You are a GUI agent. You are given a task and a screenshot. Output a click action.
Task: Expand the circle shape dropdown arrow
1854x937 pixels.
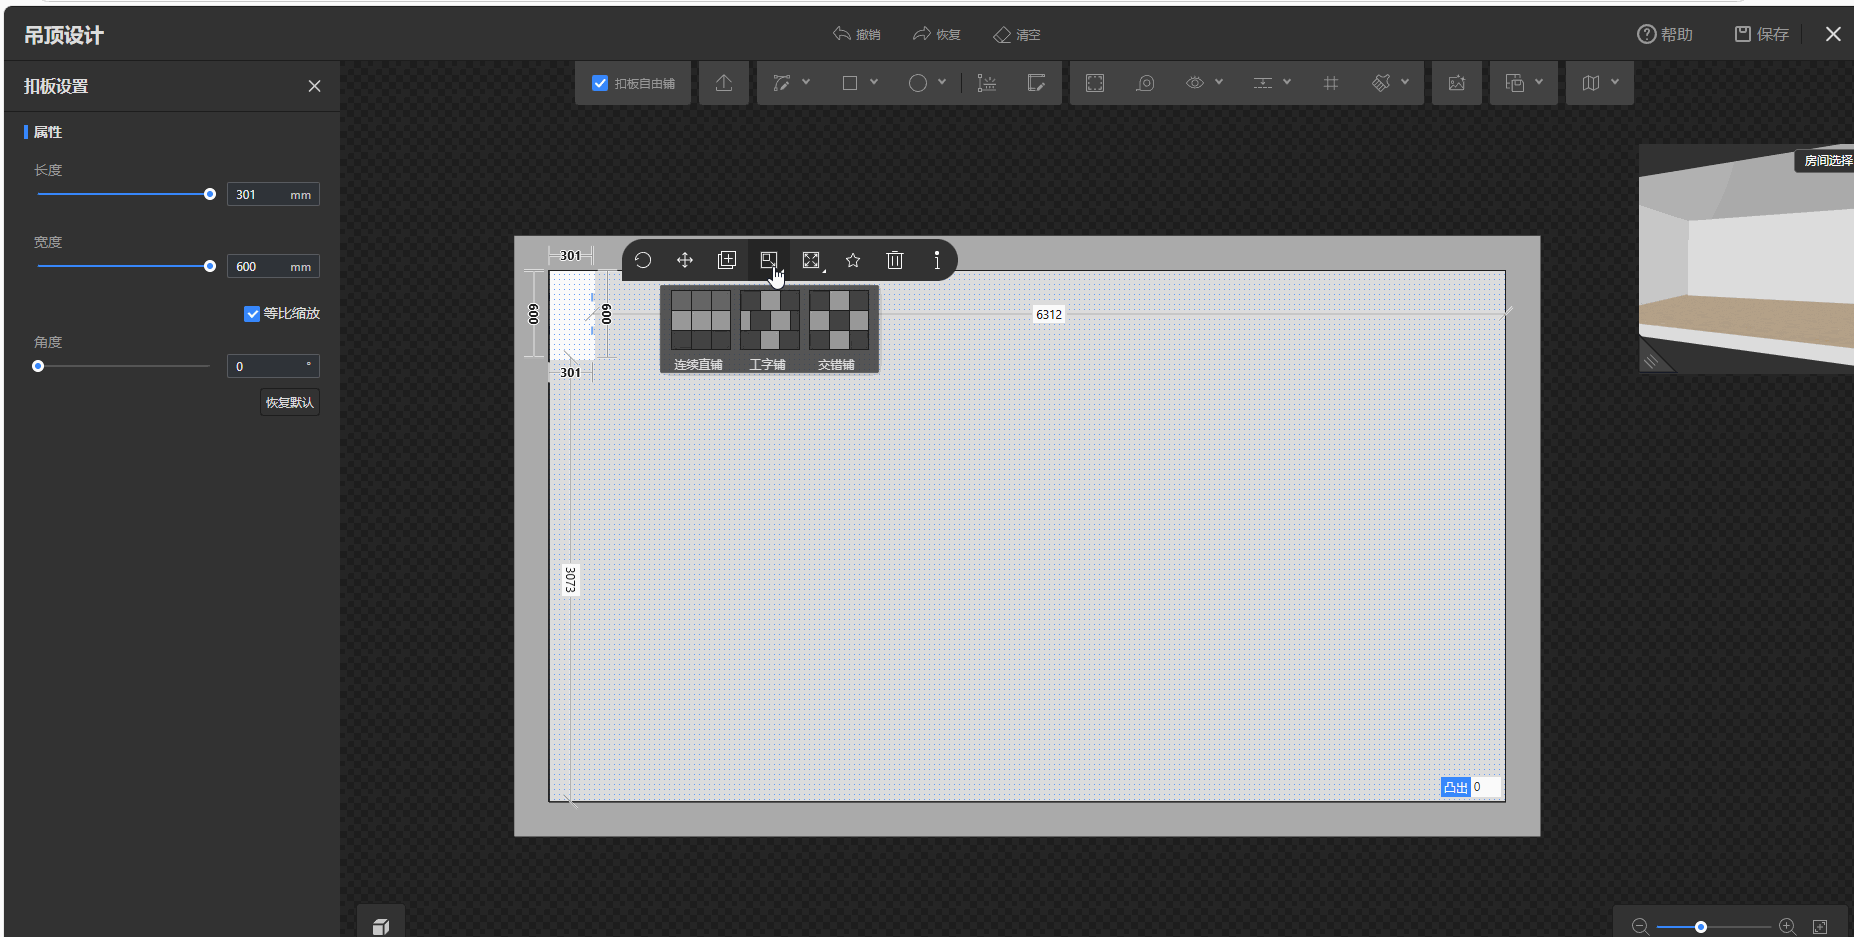(x=942, y=82)
